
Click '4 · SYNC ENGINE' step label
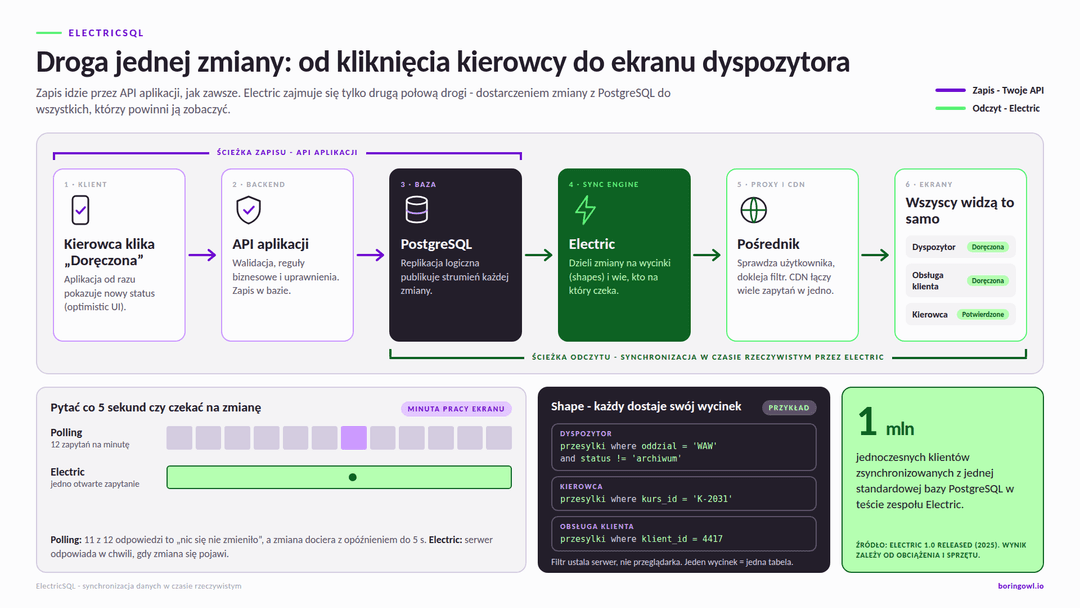pyautogui.click(x=603, y=185)
